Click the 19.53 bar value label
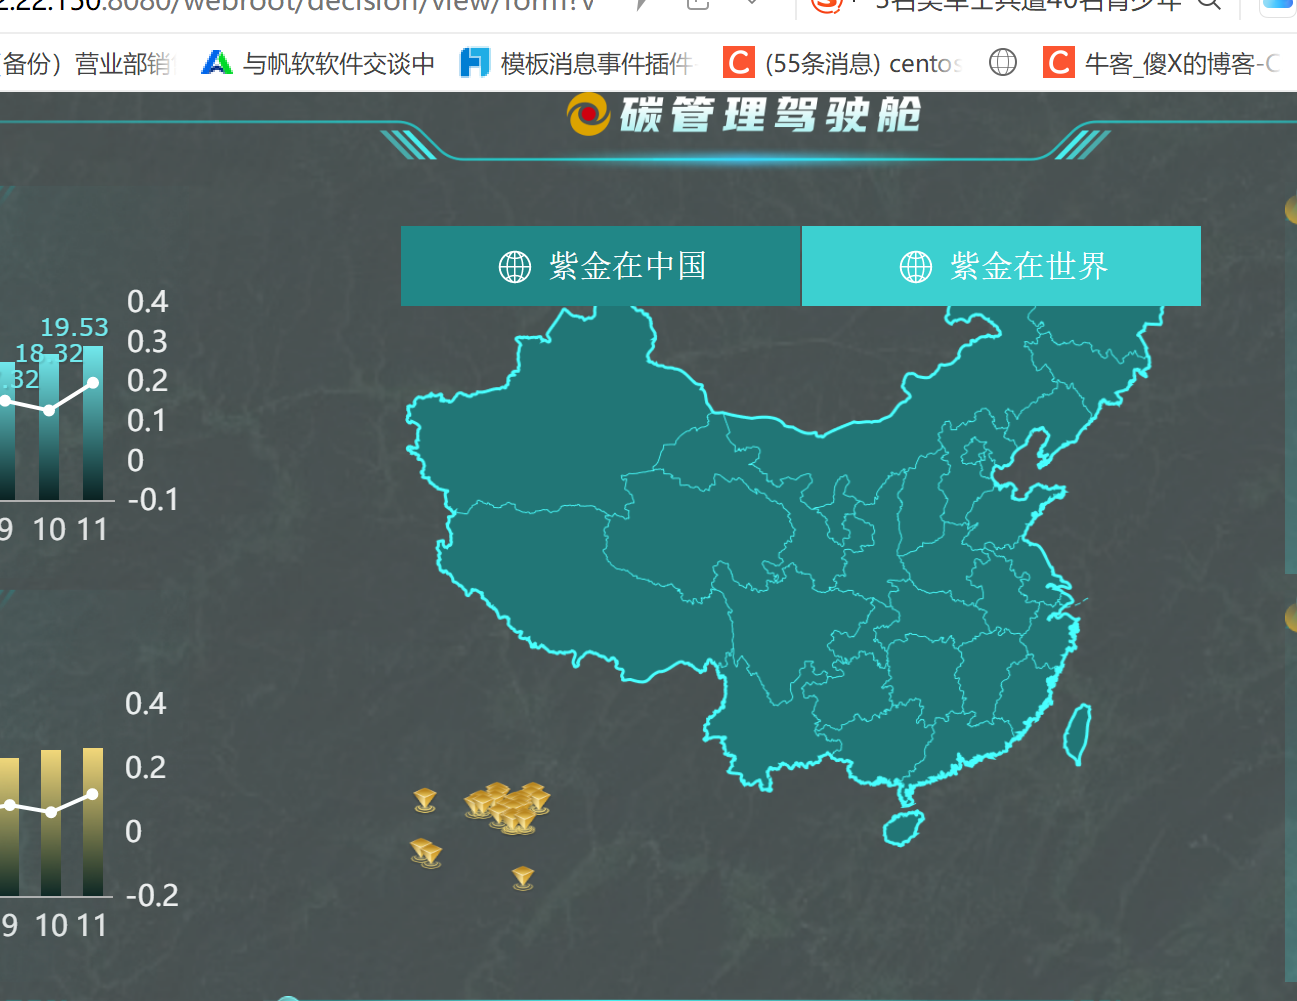1297x1001 pixels. (x=74, y=327)
